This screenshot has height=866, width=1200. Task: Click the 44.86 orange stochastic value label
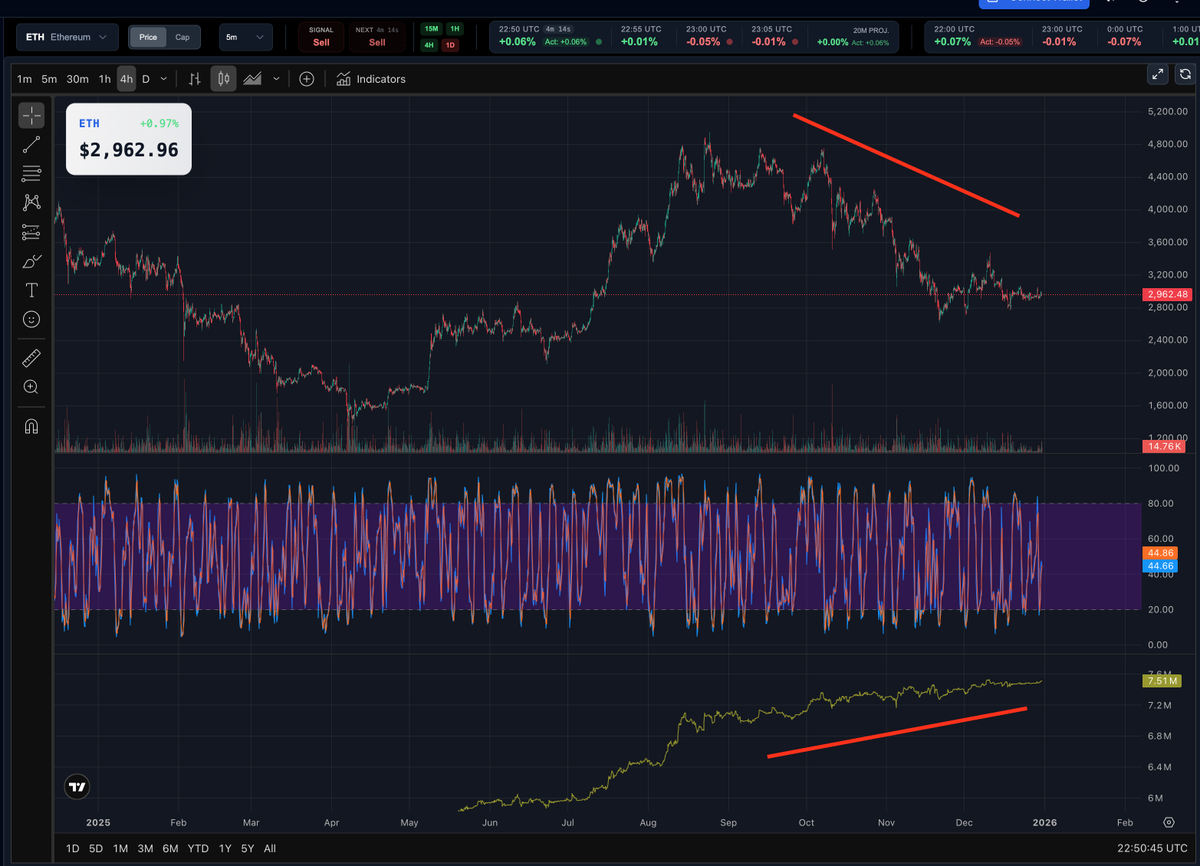tap(1160, 552)
